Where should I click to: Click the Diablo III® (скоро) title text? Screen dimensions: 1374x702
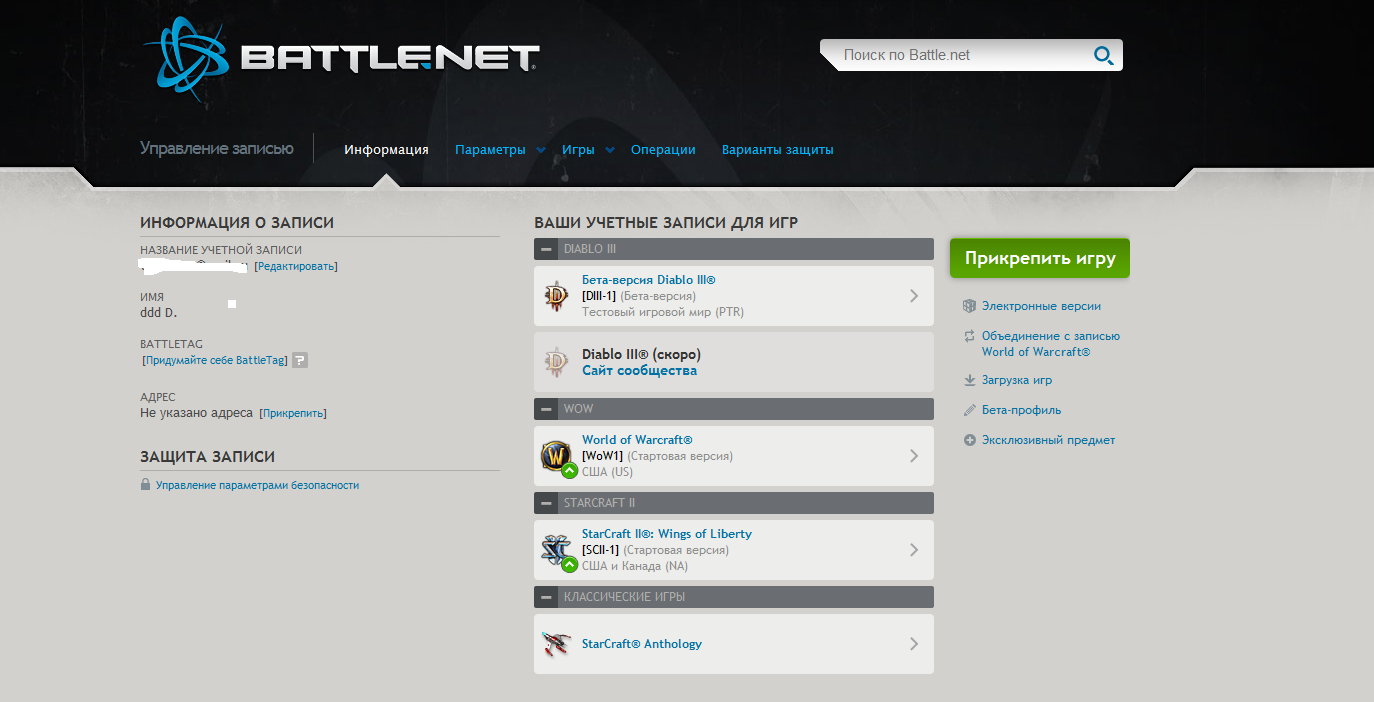coord(641,354)
